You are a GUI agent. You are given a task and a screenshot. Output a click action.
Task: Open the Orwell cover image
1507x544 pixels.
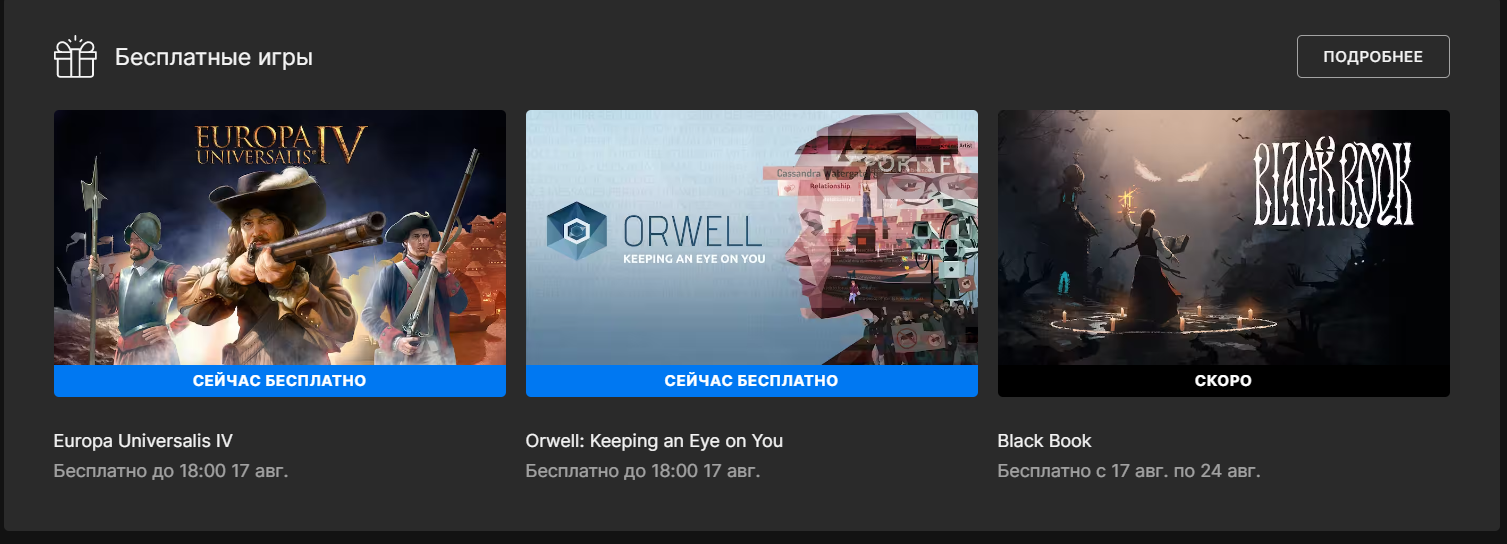pos(752,237)
